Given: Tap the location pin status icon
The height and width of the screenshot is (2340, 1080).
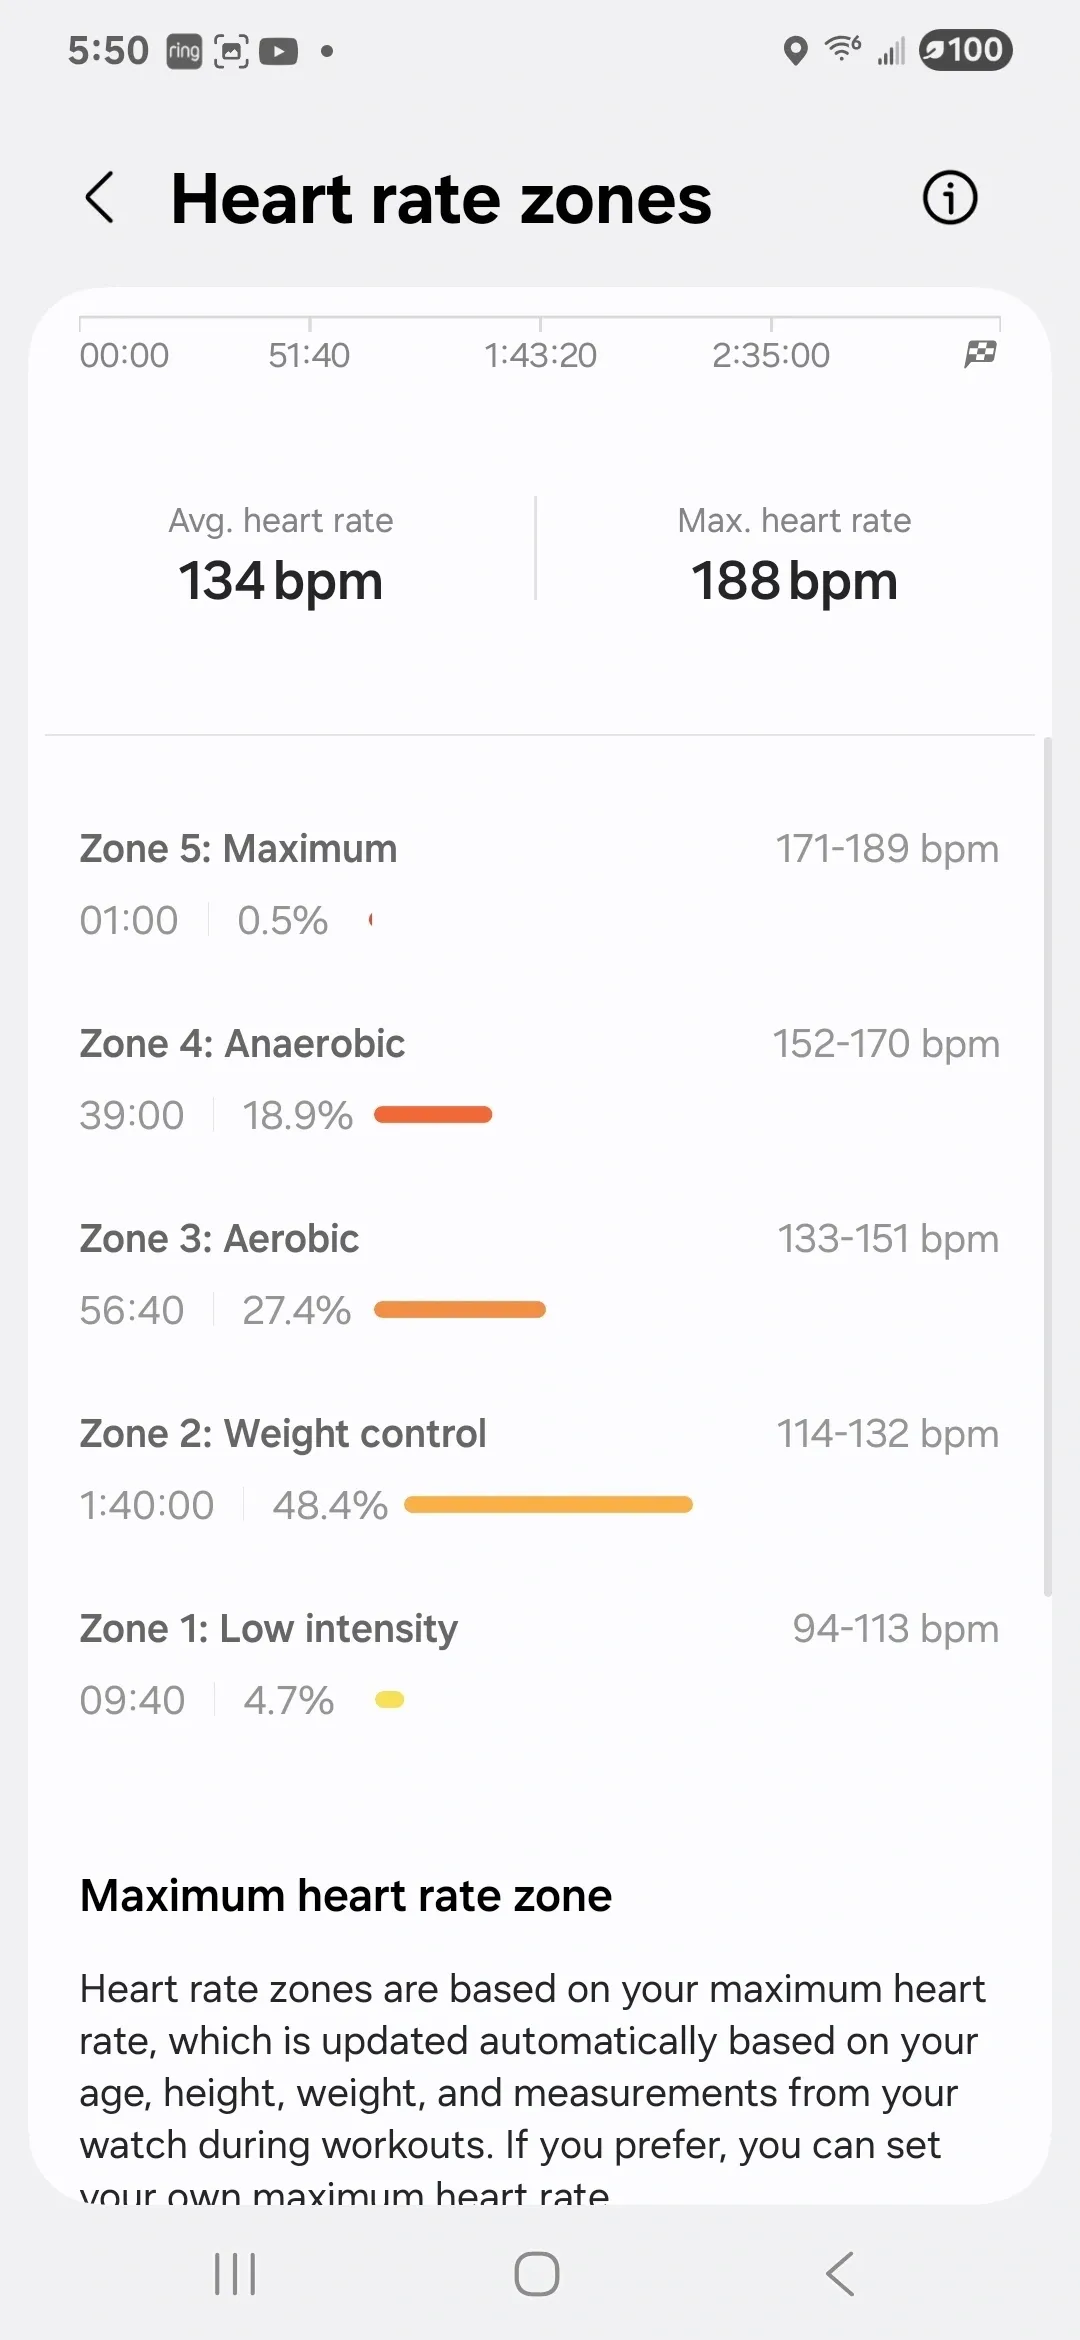Looking at the screenshot, I should click(795, 50).
